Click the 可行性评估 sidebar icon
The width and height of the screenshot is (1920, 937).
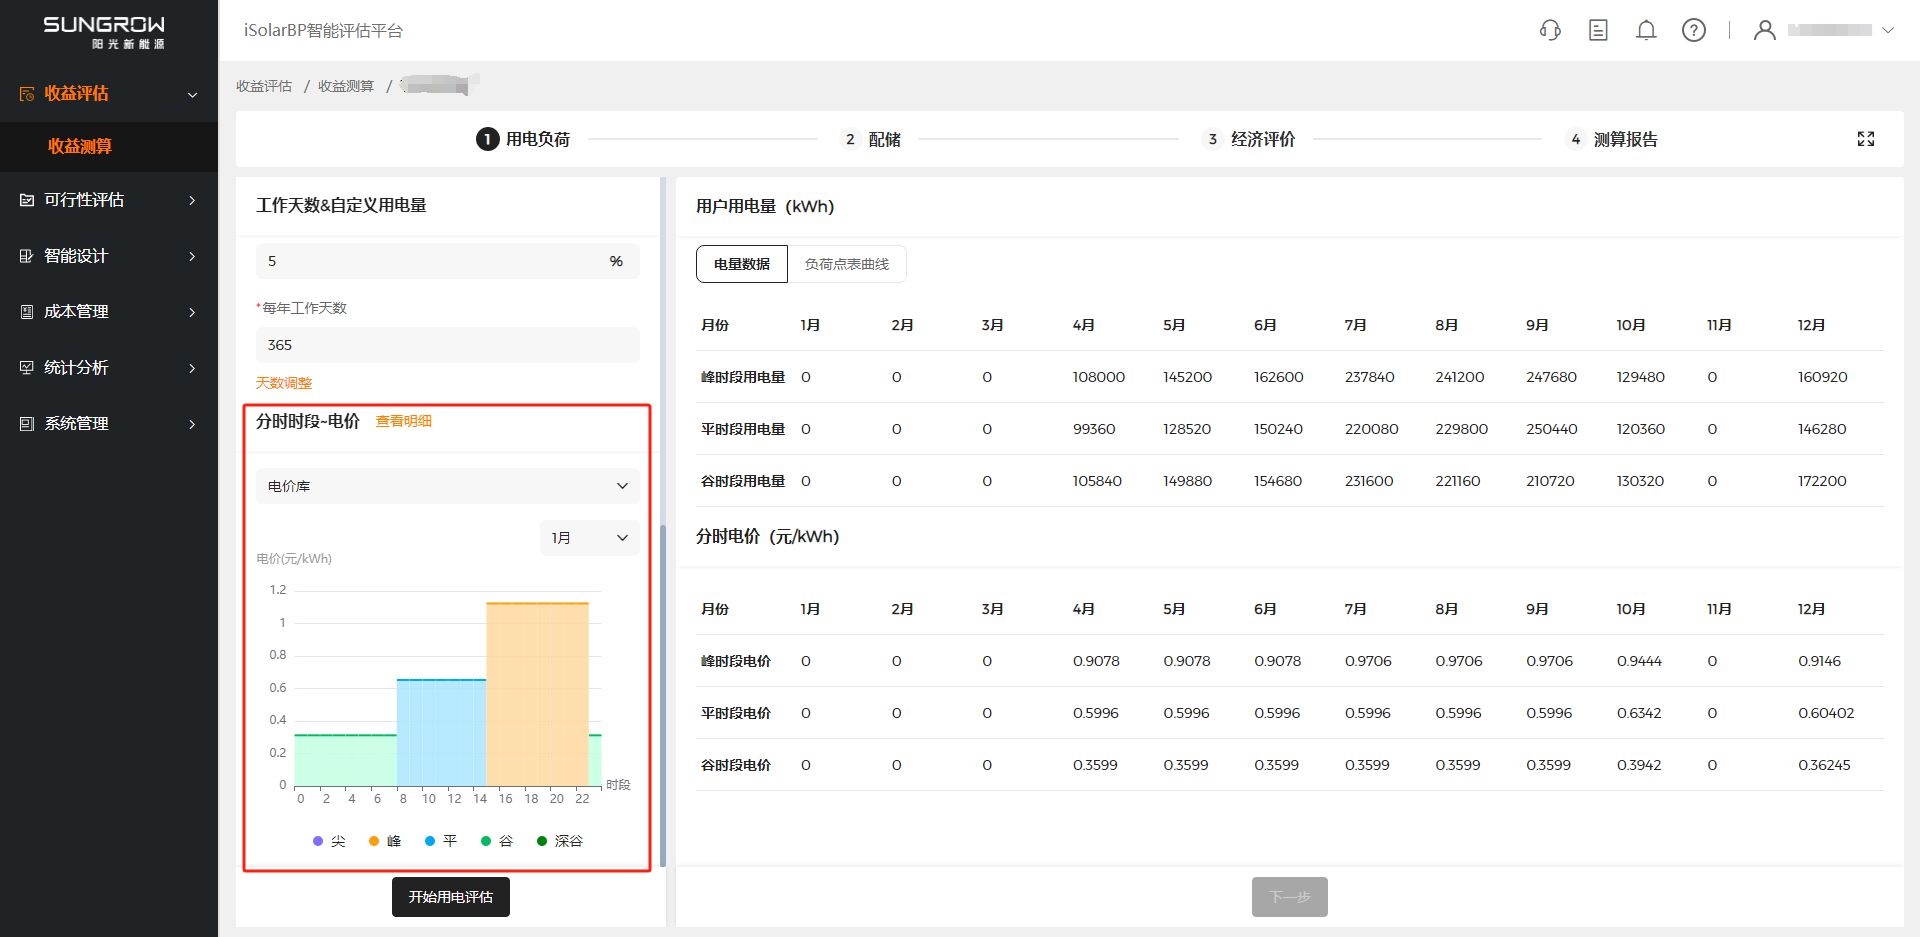27,200
